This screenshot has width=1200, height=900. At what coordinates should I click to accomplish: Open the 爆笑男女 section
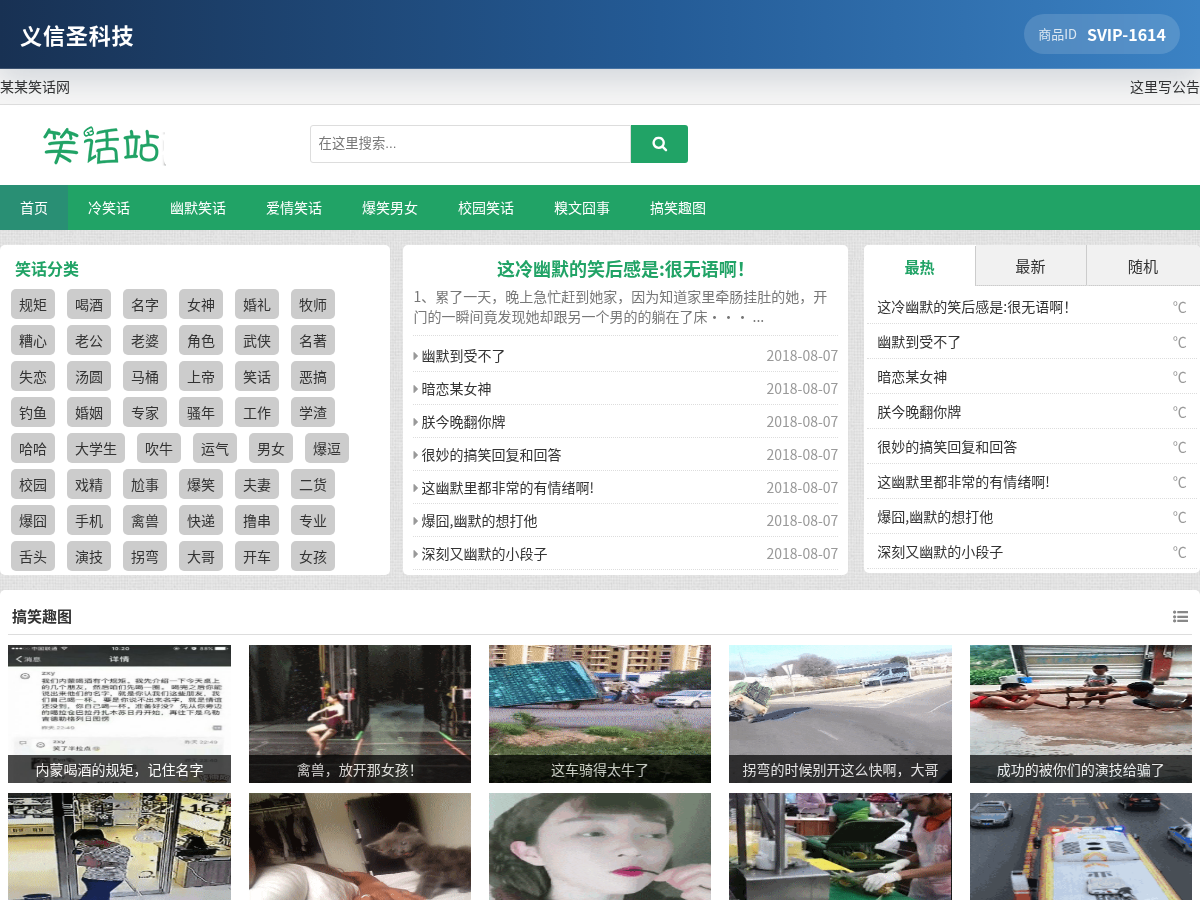click(390, 208)
